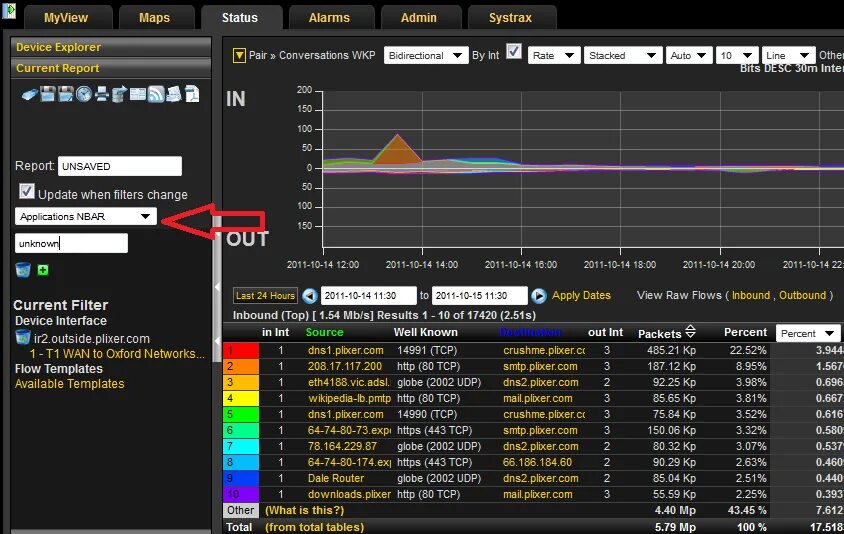
Task: Click the purple color swatch for row 10
Action: (241, 494)
